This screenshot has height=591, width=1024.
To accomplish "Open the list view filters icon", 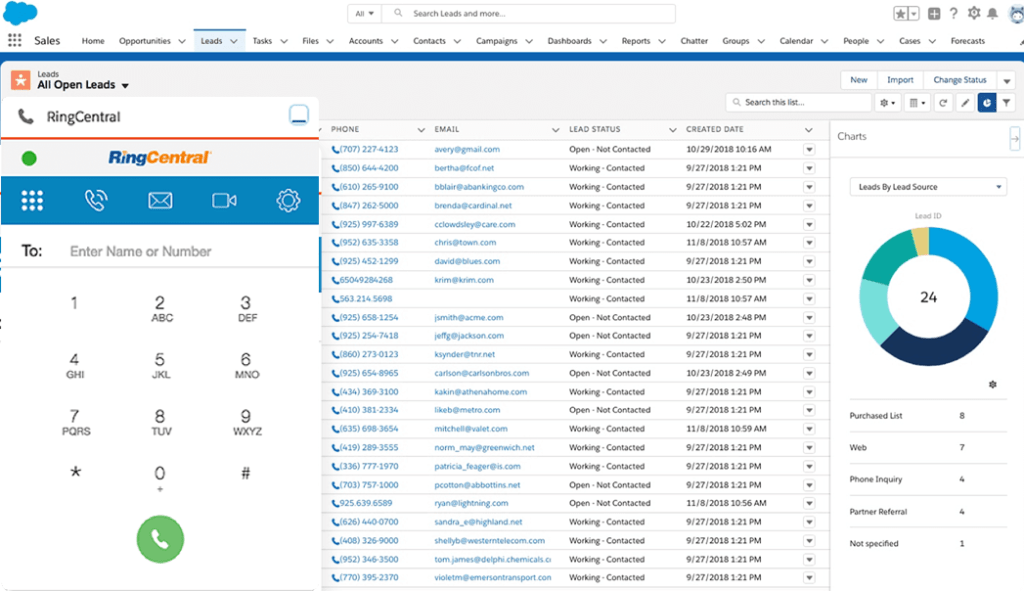I will click(1007, 102).
